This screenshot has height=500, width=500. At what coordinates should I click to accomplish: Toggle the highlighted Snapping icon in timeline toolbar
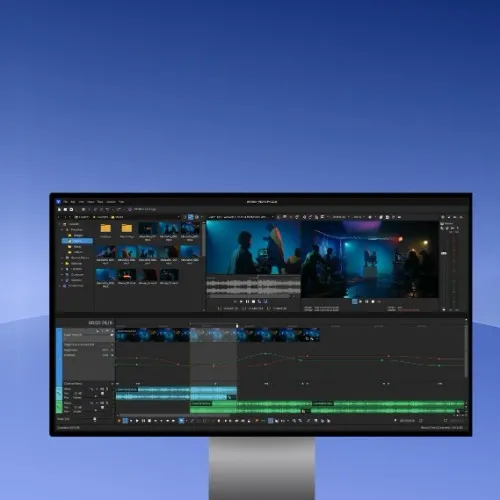point(271,421)
